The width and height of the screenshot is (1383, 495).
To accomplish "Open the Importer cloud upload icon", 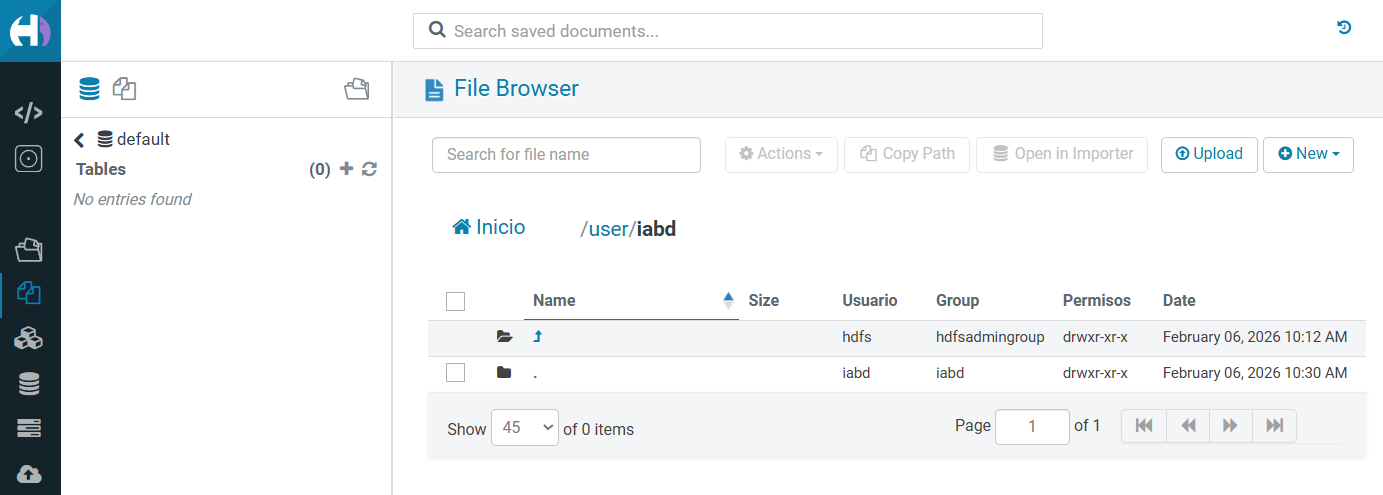I will [x=29, y=474].
